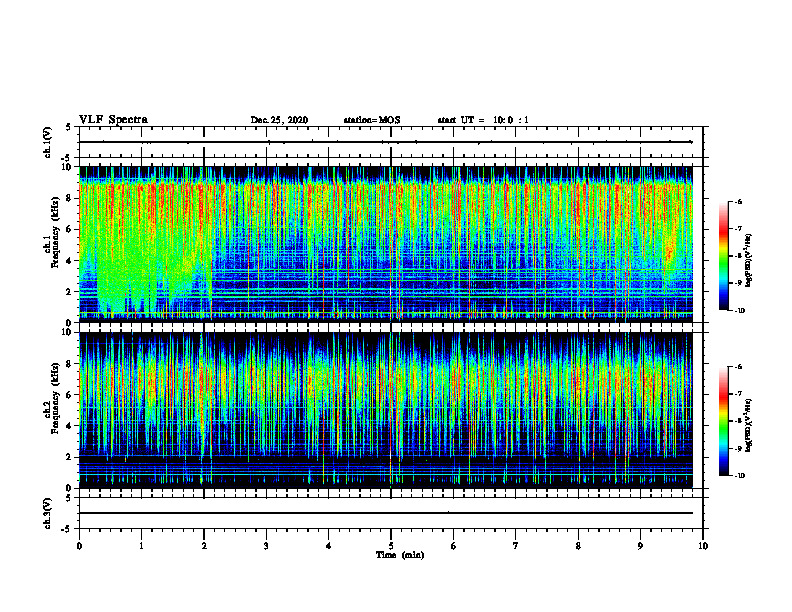Click the "ch.3(V)" axis label
792x612 pixels.
point(48,513)
